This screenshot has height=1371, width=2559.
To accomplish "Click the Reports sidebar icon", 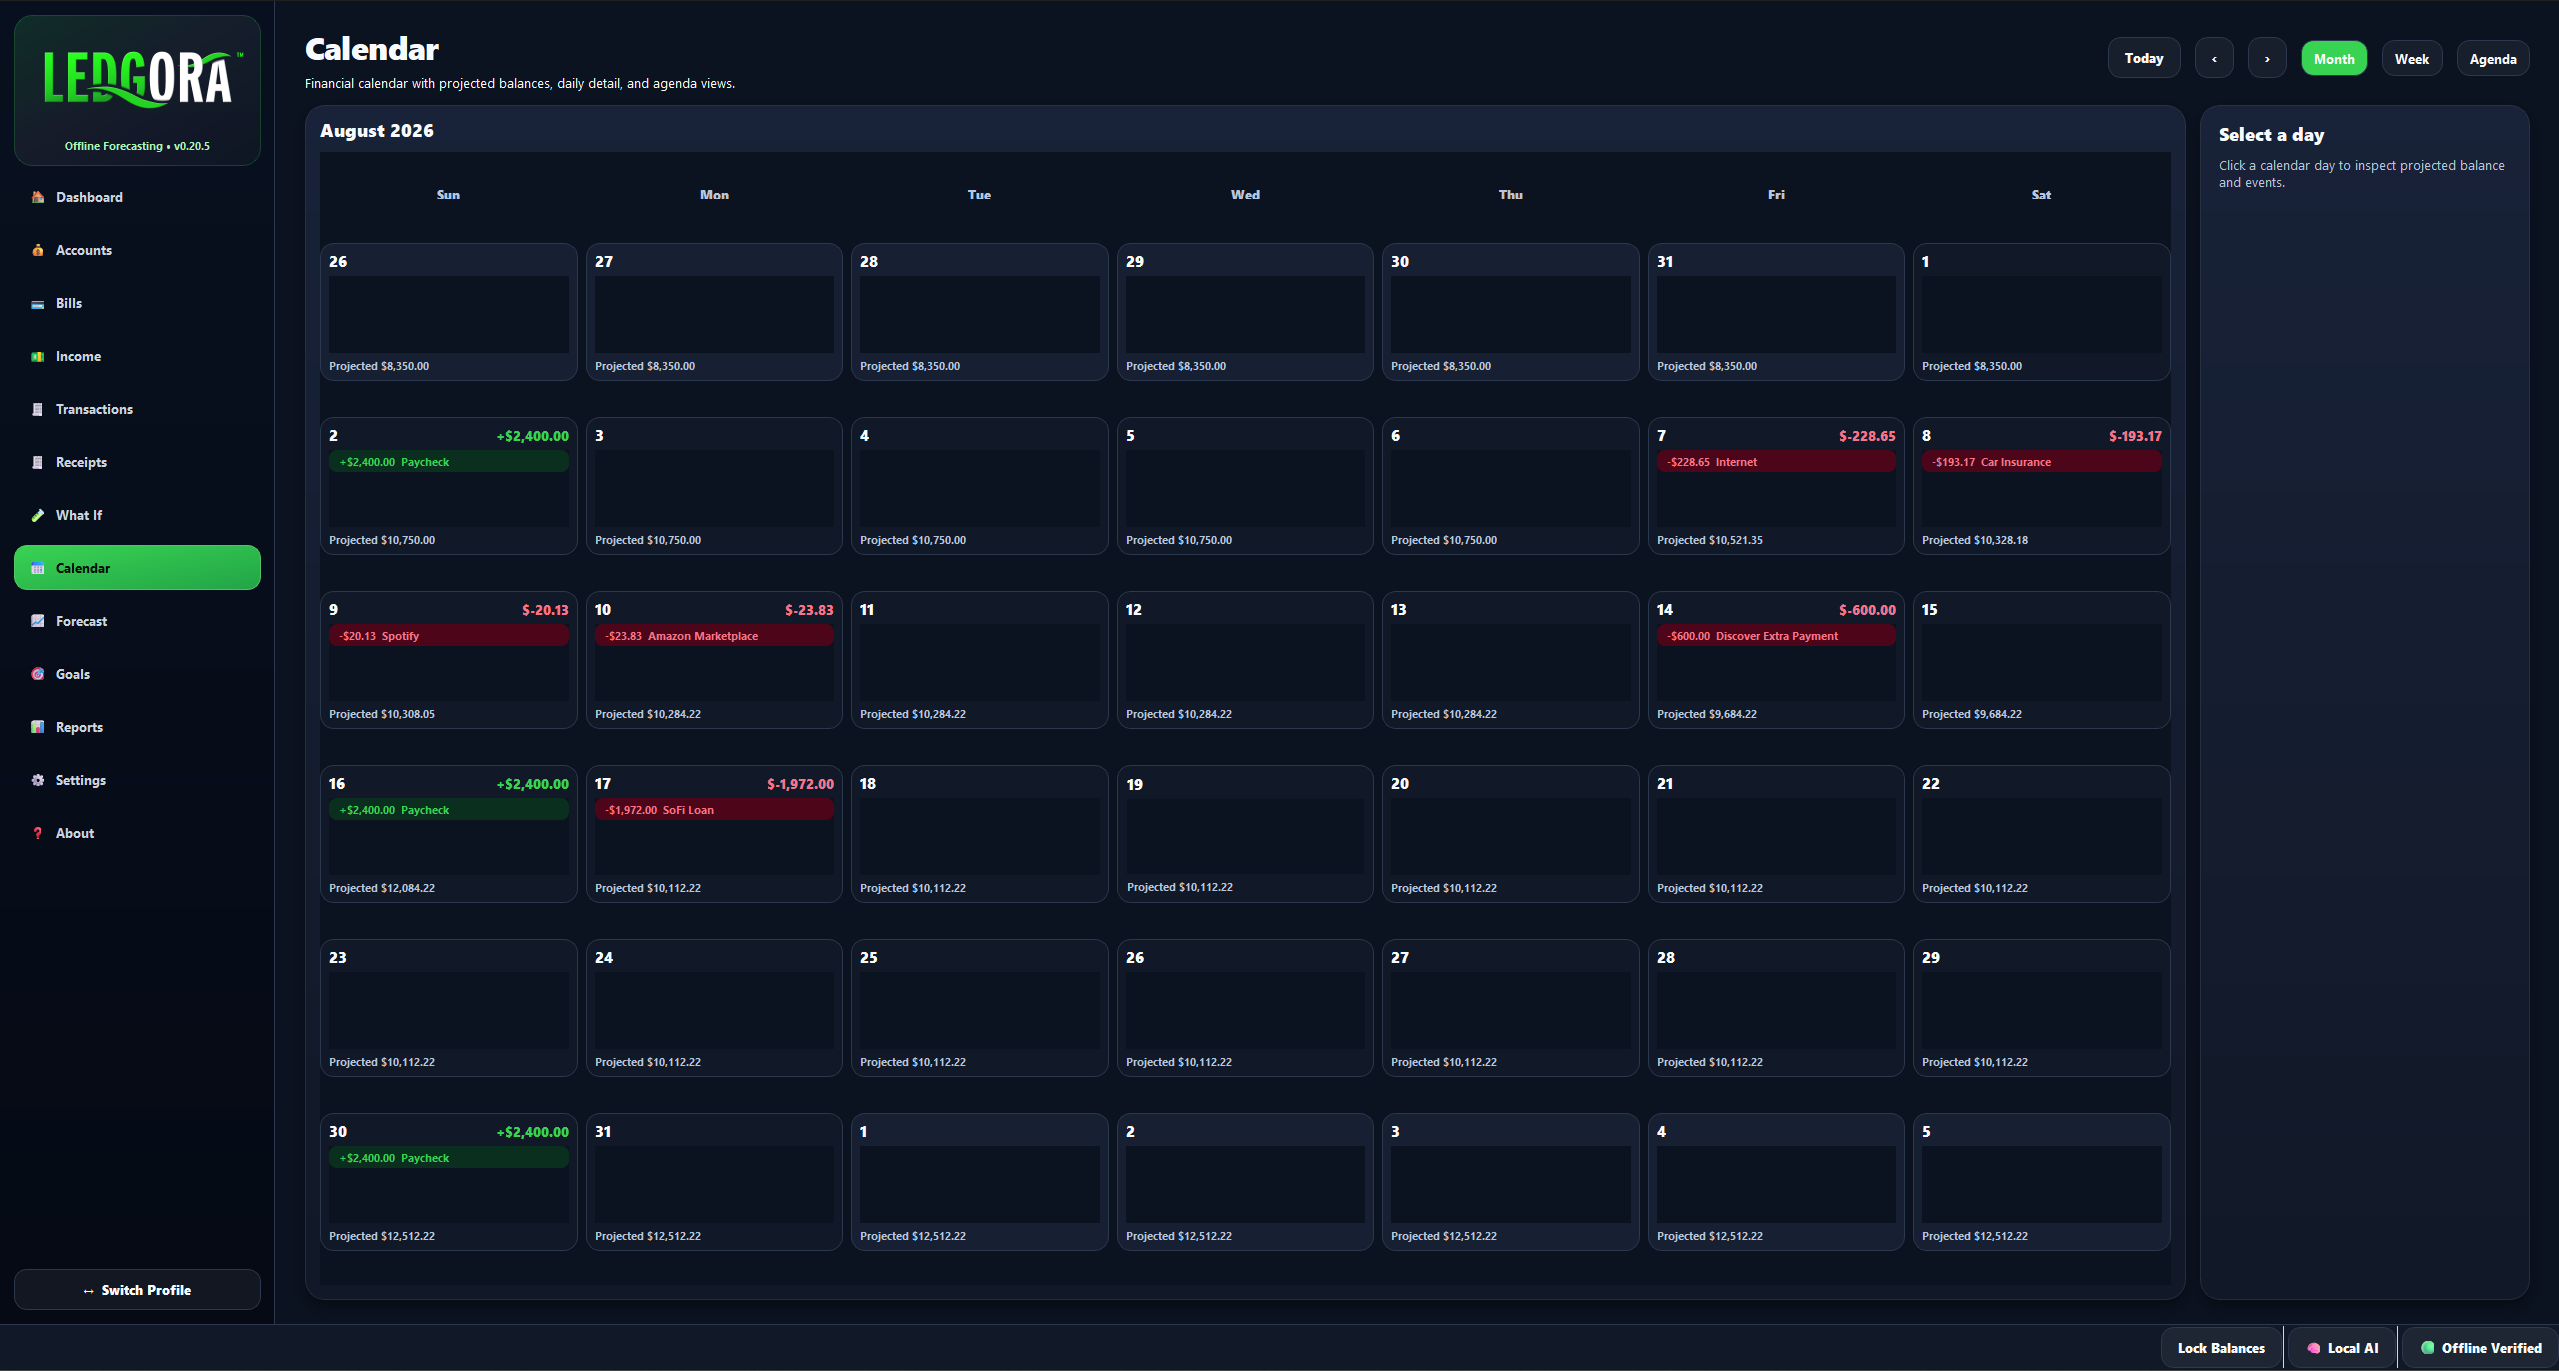I will pos(38,727).
